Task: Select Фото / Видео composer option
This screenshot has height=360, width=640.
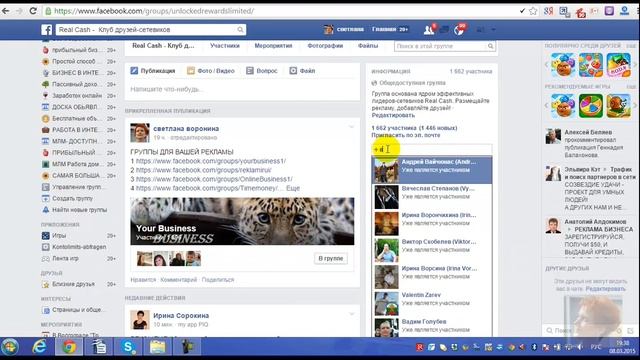Action: [x=211, y=71]
